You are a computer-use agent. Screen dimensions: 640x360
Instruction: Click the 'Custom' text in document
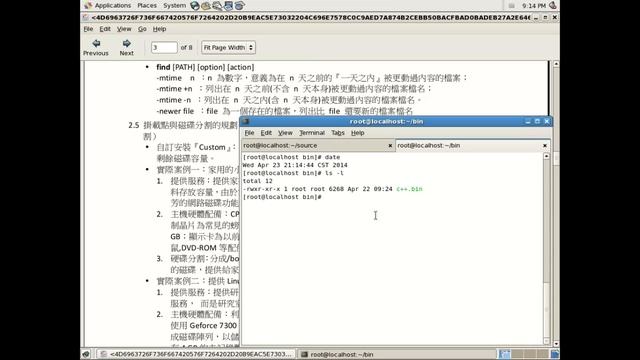pyautogui.click(x=212, y=147)
